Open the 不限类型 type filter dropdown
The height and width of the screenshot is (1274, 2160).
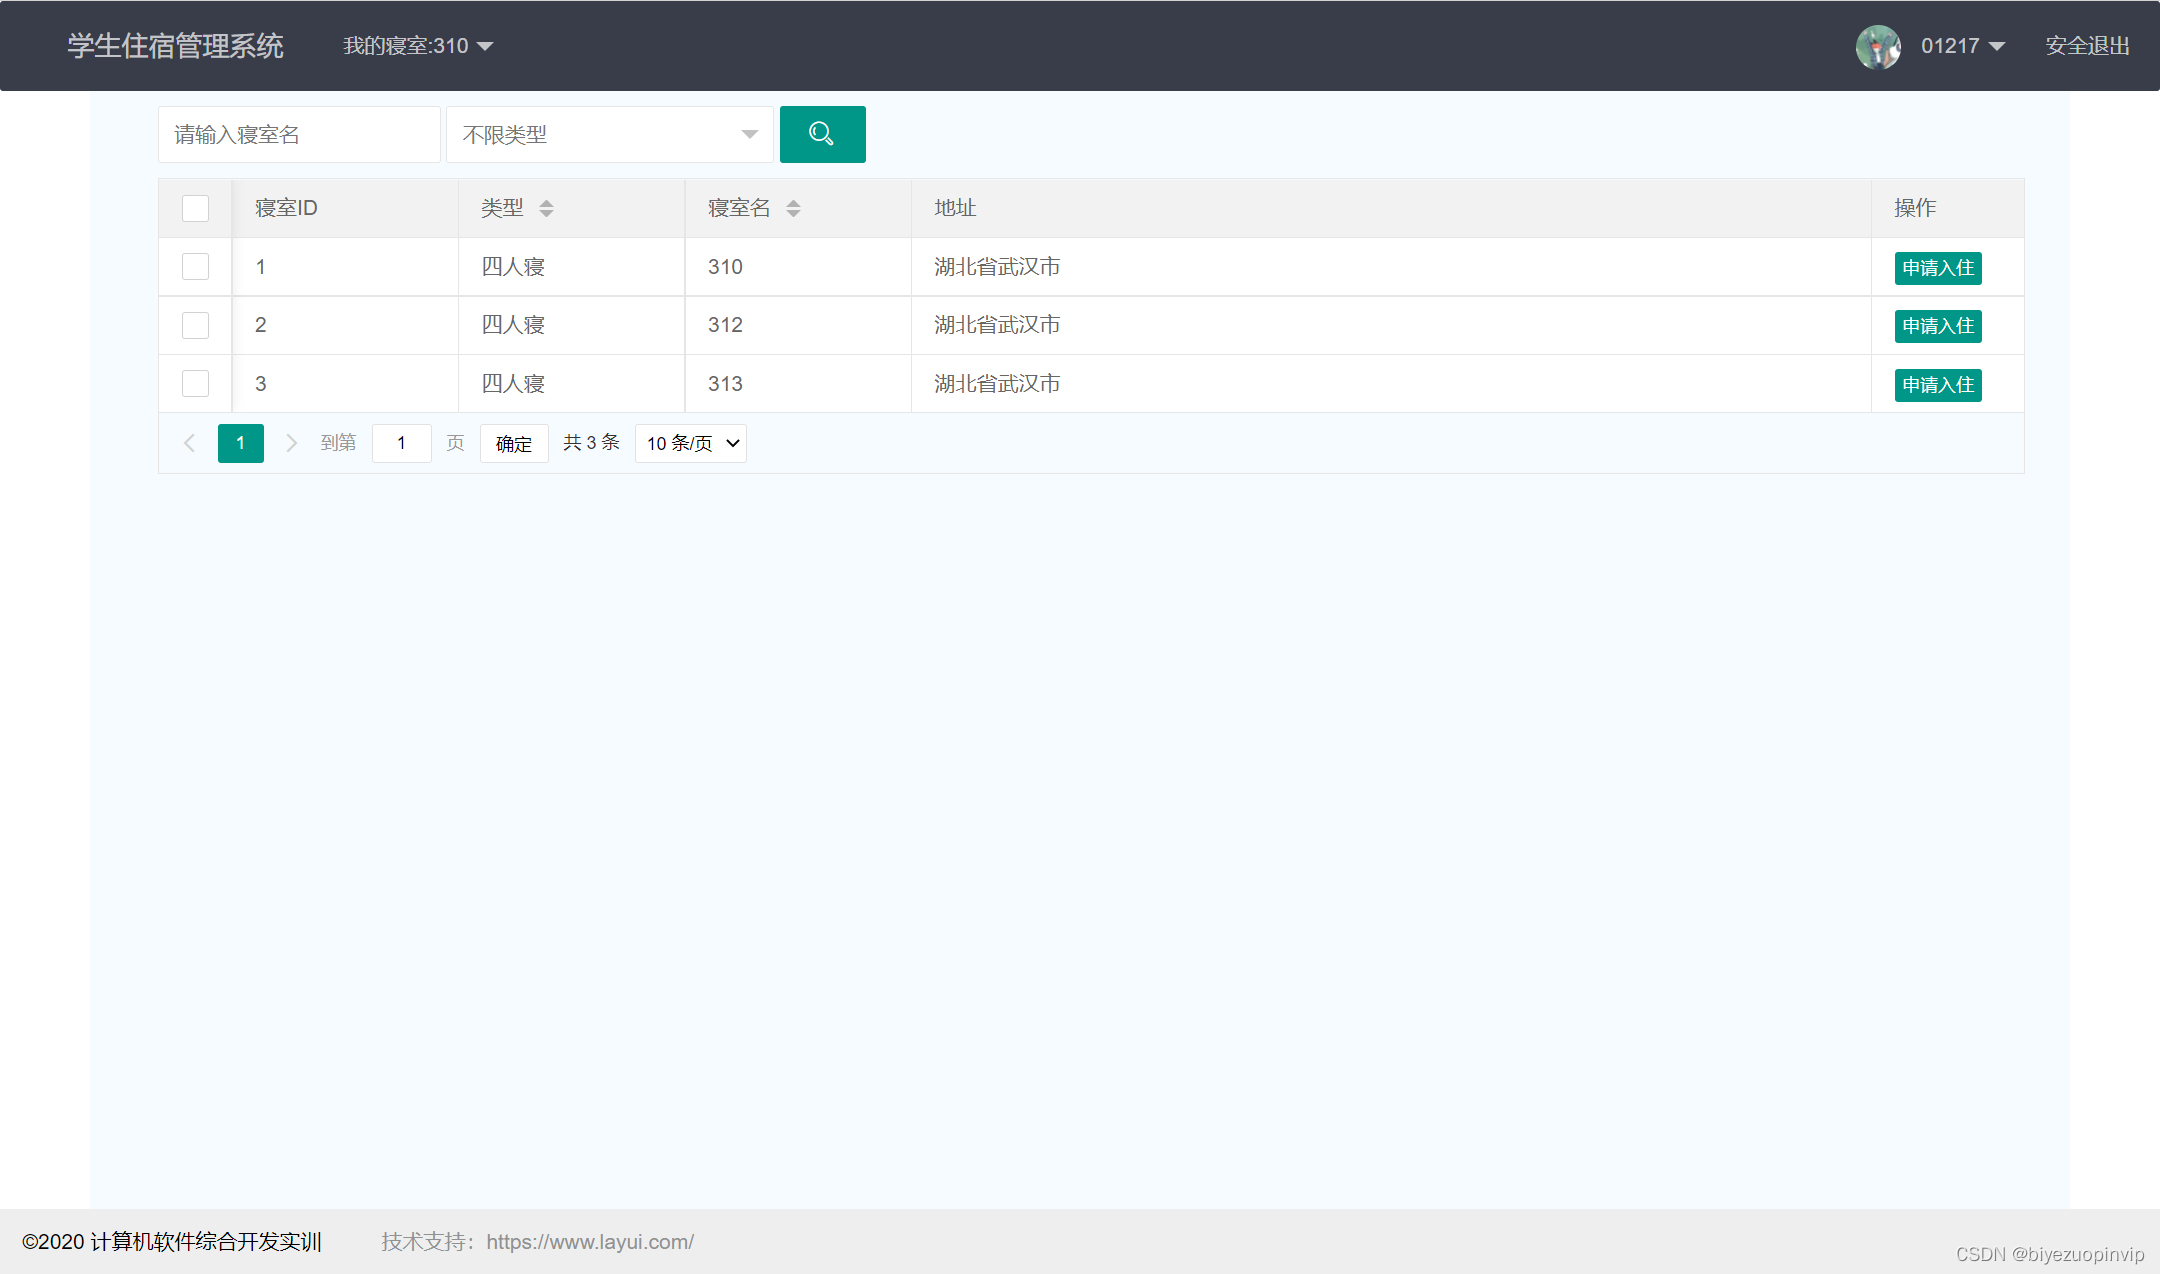[x=609, y=134]
